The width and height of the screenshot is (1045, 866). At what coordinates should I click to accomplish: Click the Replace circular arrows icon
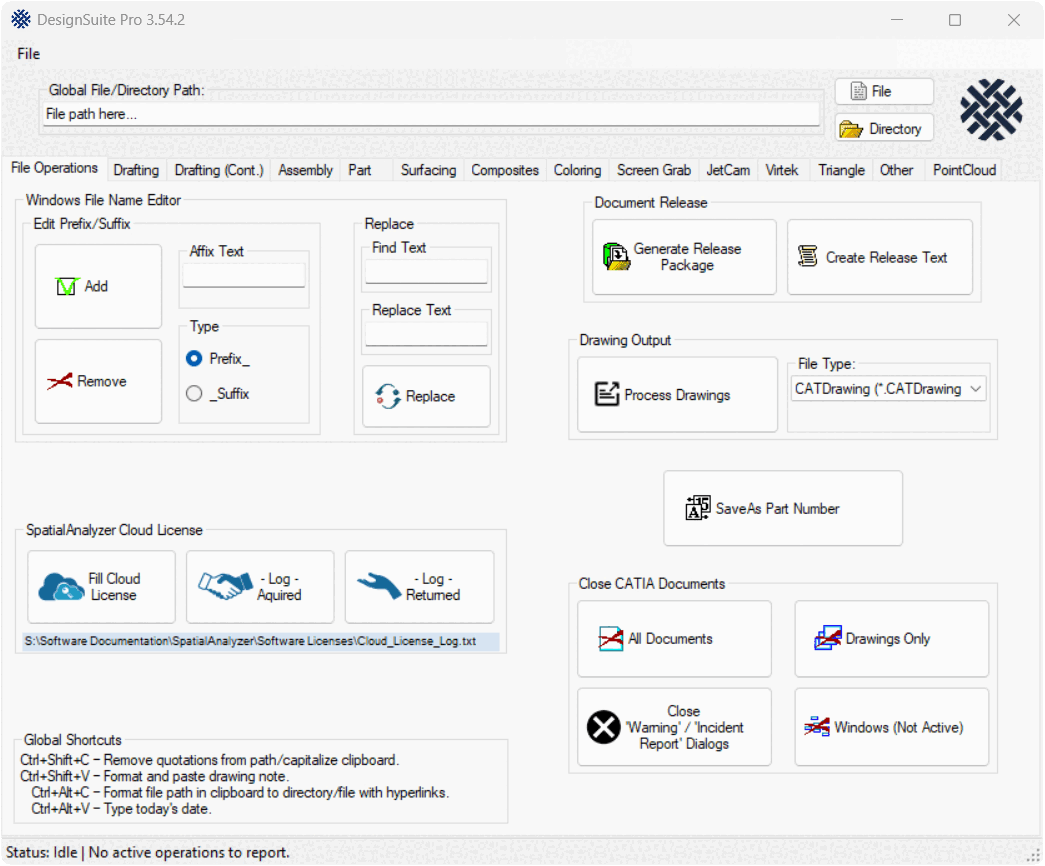coord(388,396)
